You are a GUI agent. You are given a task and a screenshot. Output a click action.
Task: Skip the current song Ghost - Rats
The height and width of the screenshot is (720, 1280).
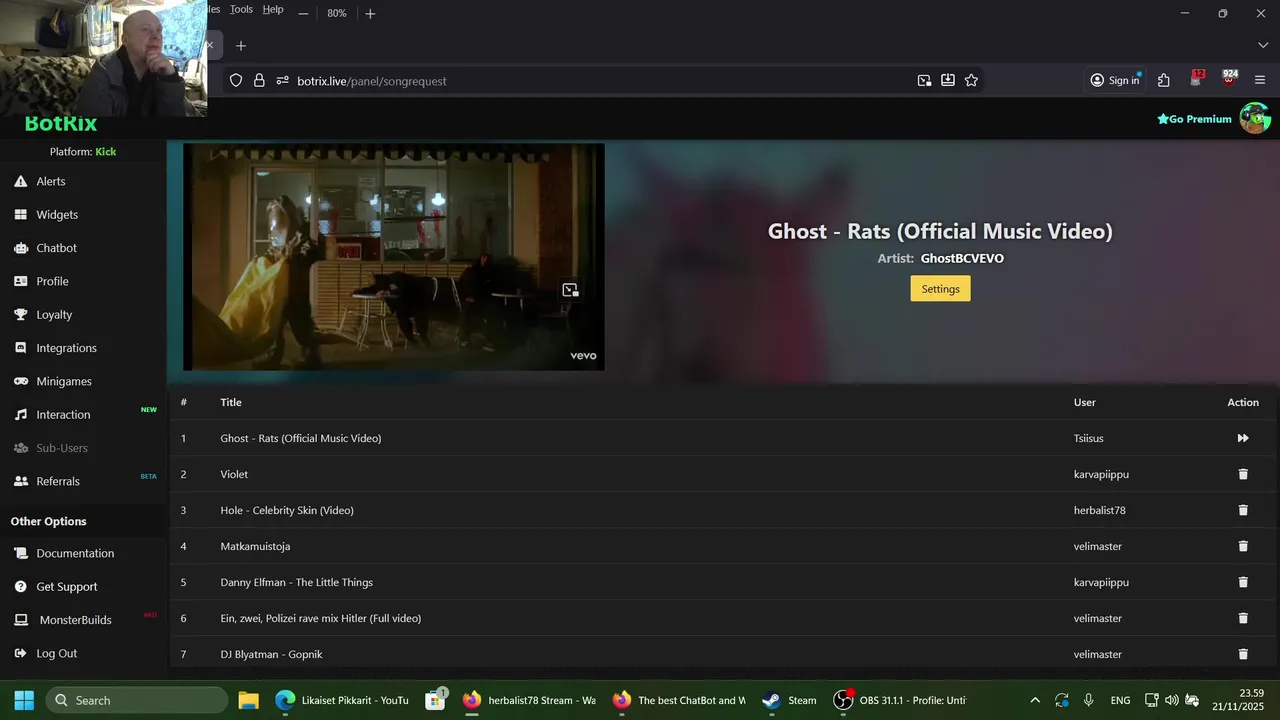(x=1243, y=438)
